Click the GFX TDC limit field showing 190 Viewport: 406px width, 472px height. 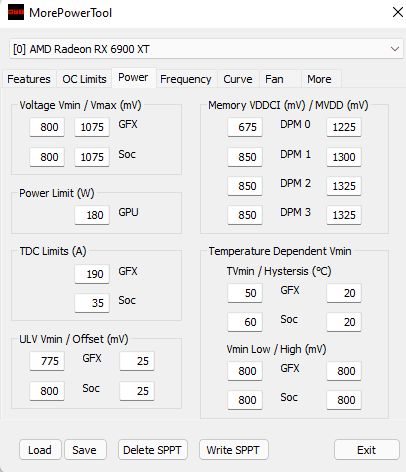(x=92, y=274)
